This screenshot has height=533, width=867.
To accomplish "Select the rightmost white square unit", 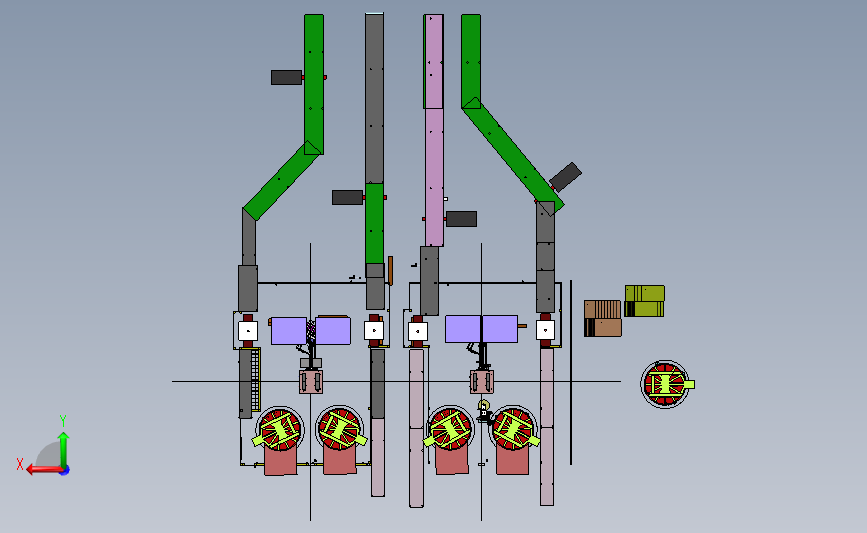I will tap(545, 330).
